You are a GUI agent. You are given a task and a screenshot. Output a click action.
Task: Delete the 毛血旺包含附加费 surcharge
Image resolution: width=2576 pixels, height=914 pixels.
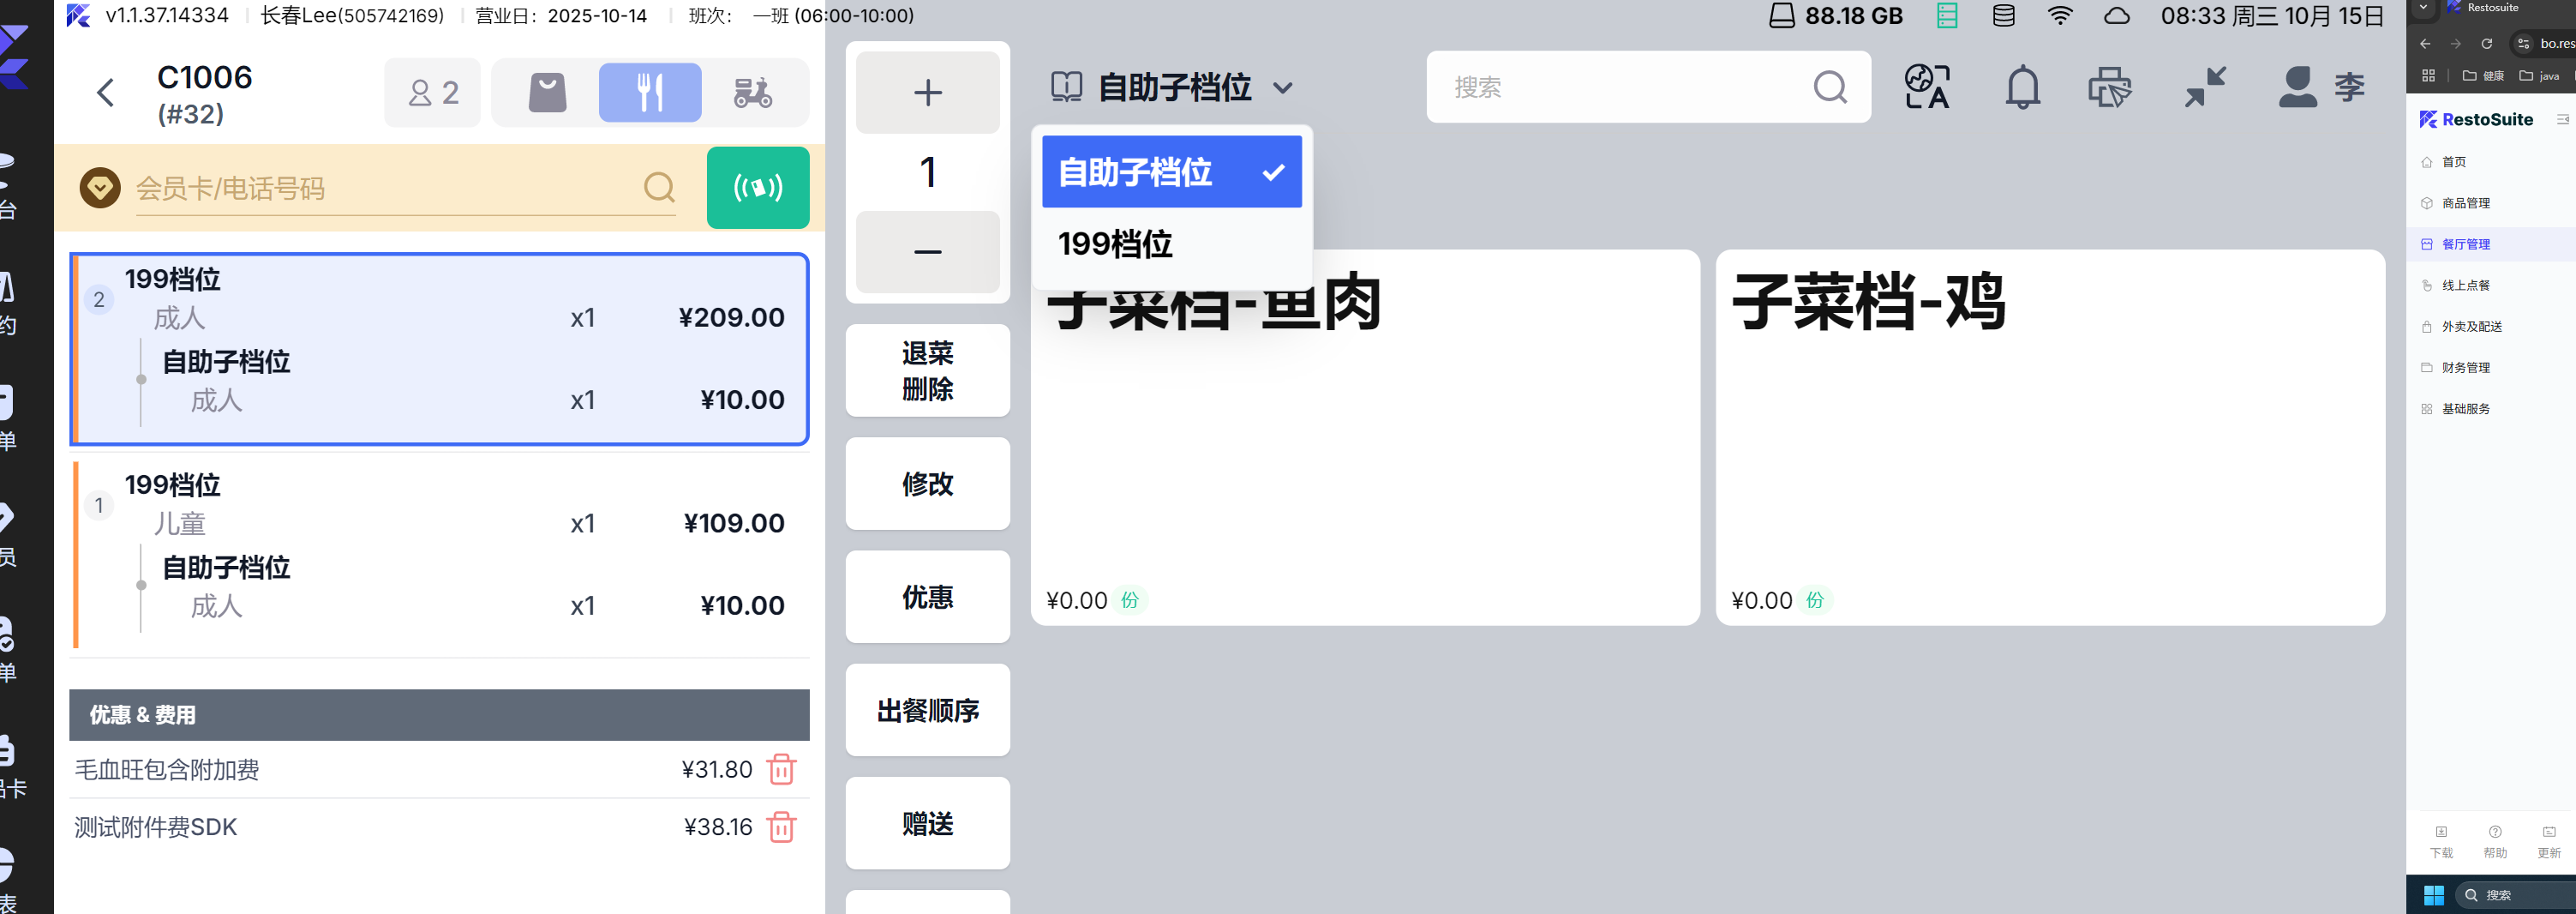(x=781, y=769)
